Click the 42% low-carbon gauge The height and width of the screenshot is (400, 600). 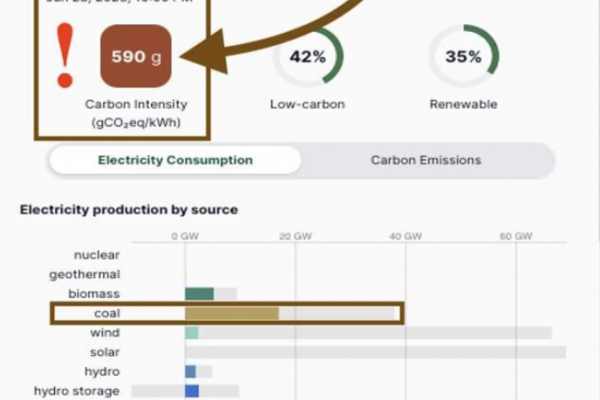[x=307, y=57]
